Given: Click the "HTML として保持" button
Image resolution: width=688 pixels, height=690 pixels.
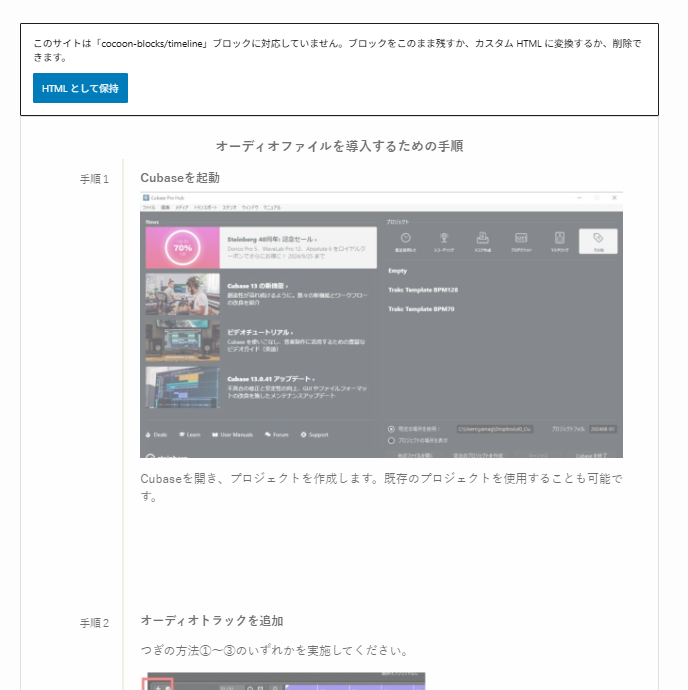Looking at the screenshot, I should coord(80,88).
